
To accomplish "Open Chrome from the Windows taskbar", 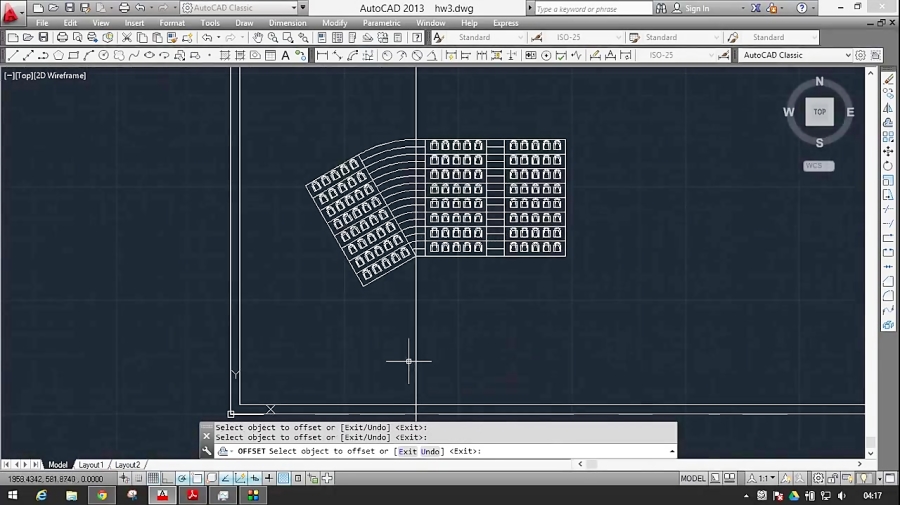I will (x=102, y=495).
